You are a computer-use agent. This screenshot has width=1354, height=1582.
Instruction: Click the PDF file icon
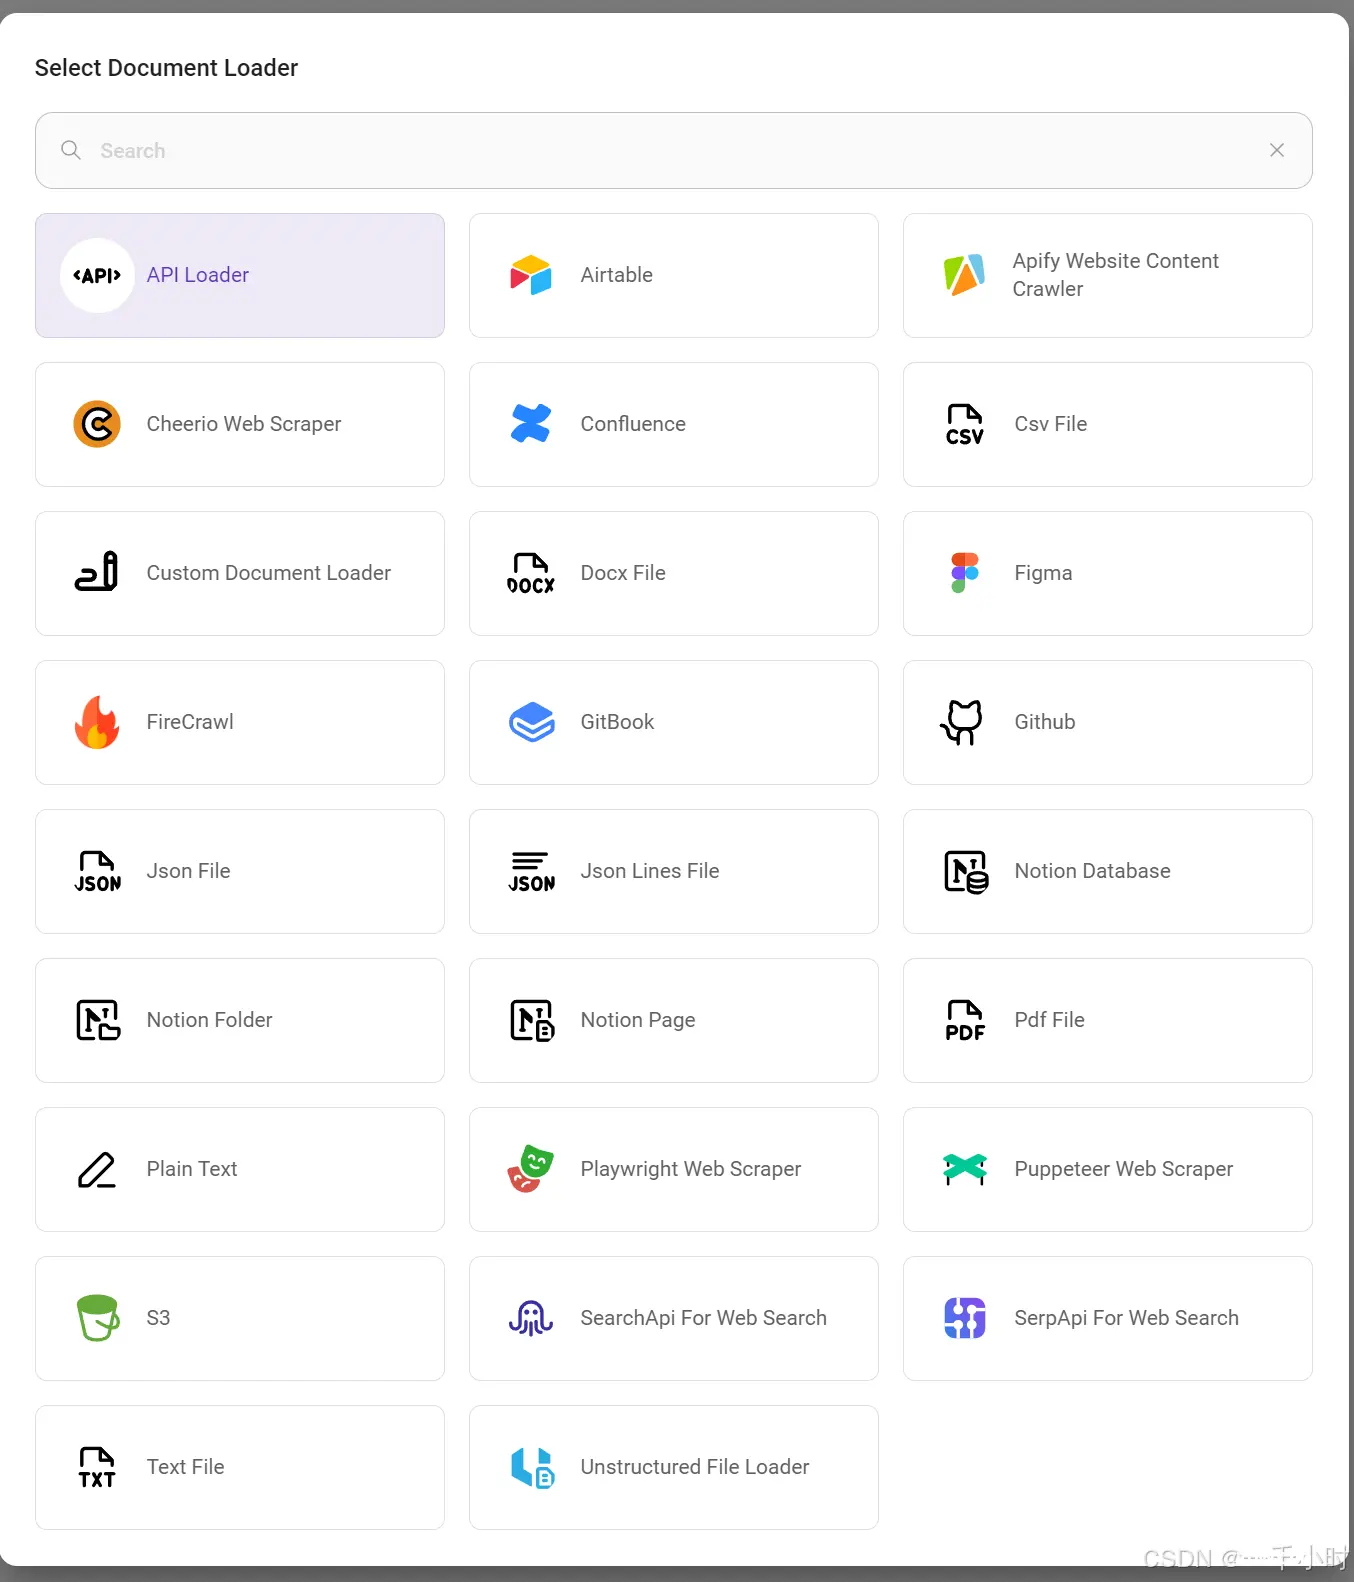point(965,1020)
